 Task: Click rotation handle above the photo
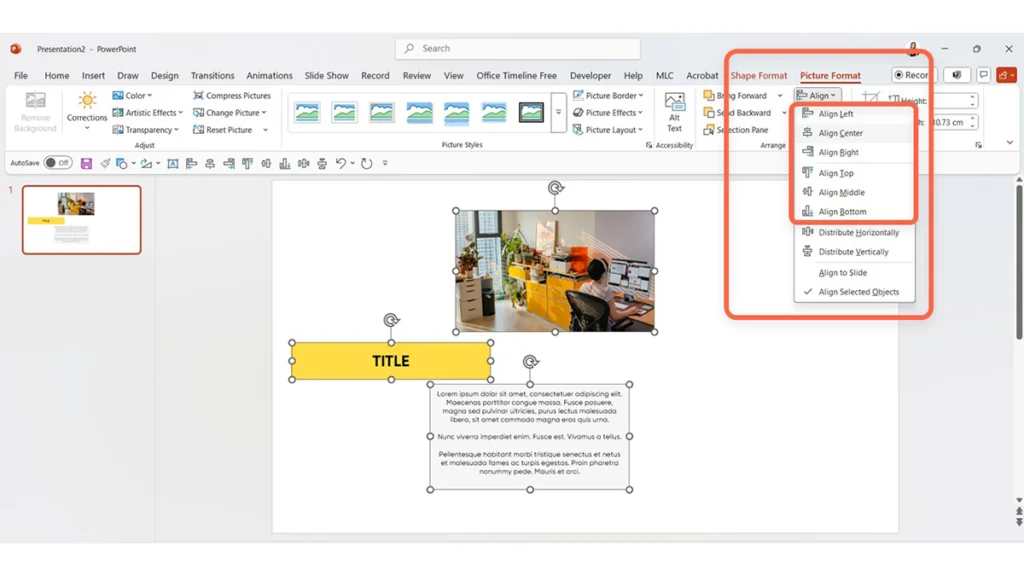coord(555,188)
